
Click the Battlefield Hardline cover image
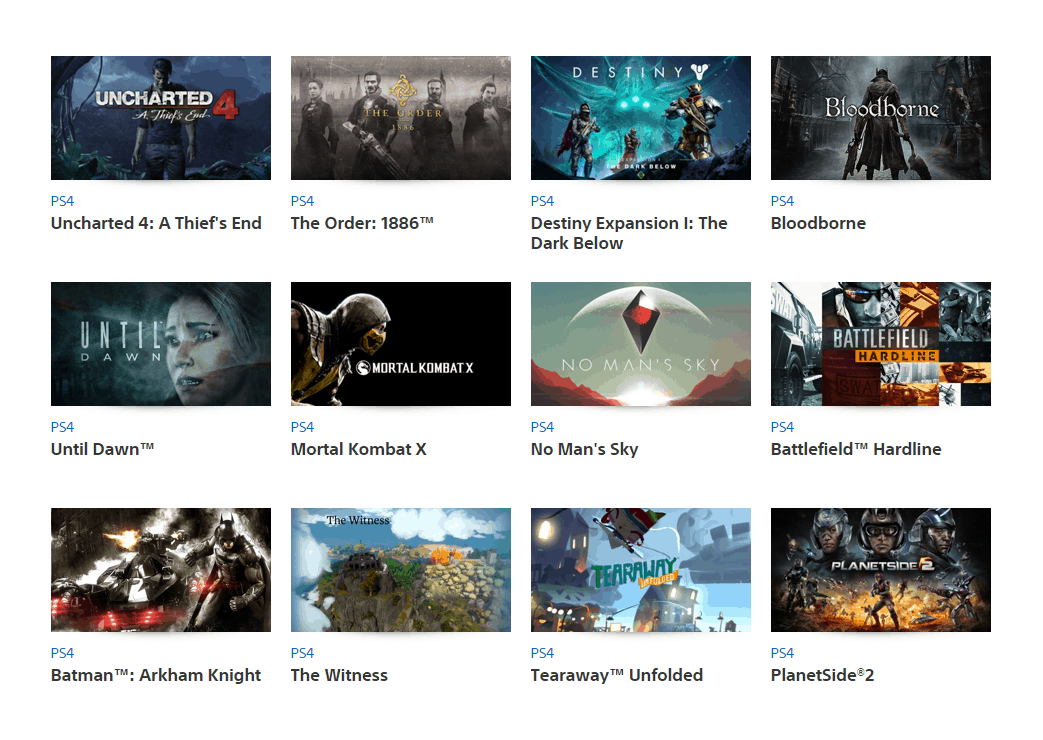pyautogui.click(x=881, y=344)
